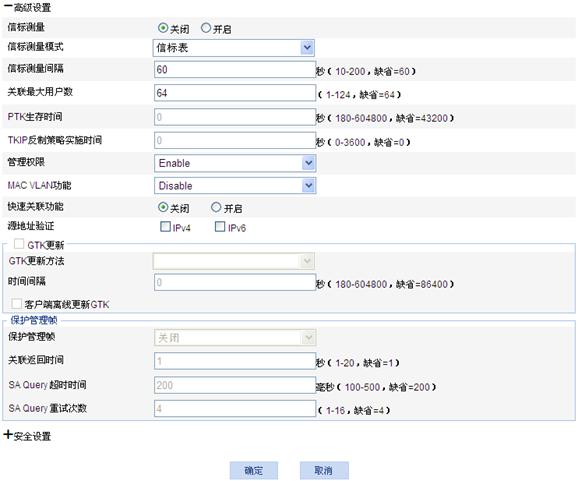Screen dimensions: 578x481
Task: Click the SA Query 超时时间 field
Action: (235, 386)
